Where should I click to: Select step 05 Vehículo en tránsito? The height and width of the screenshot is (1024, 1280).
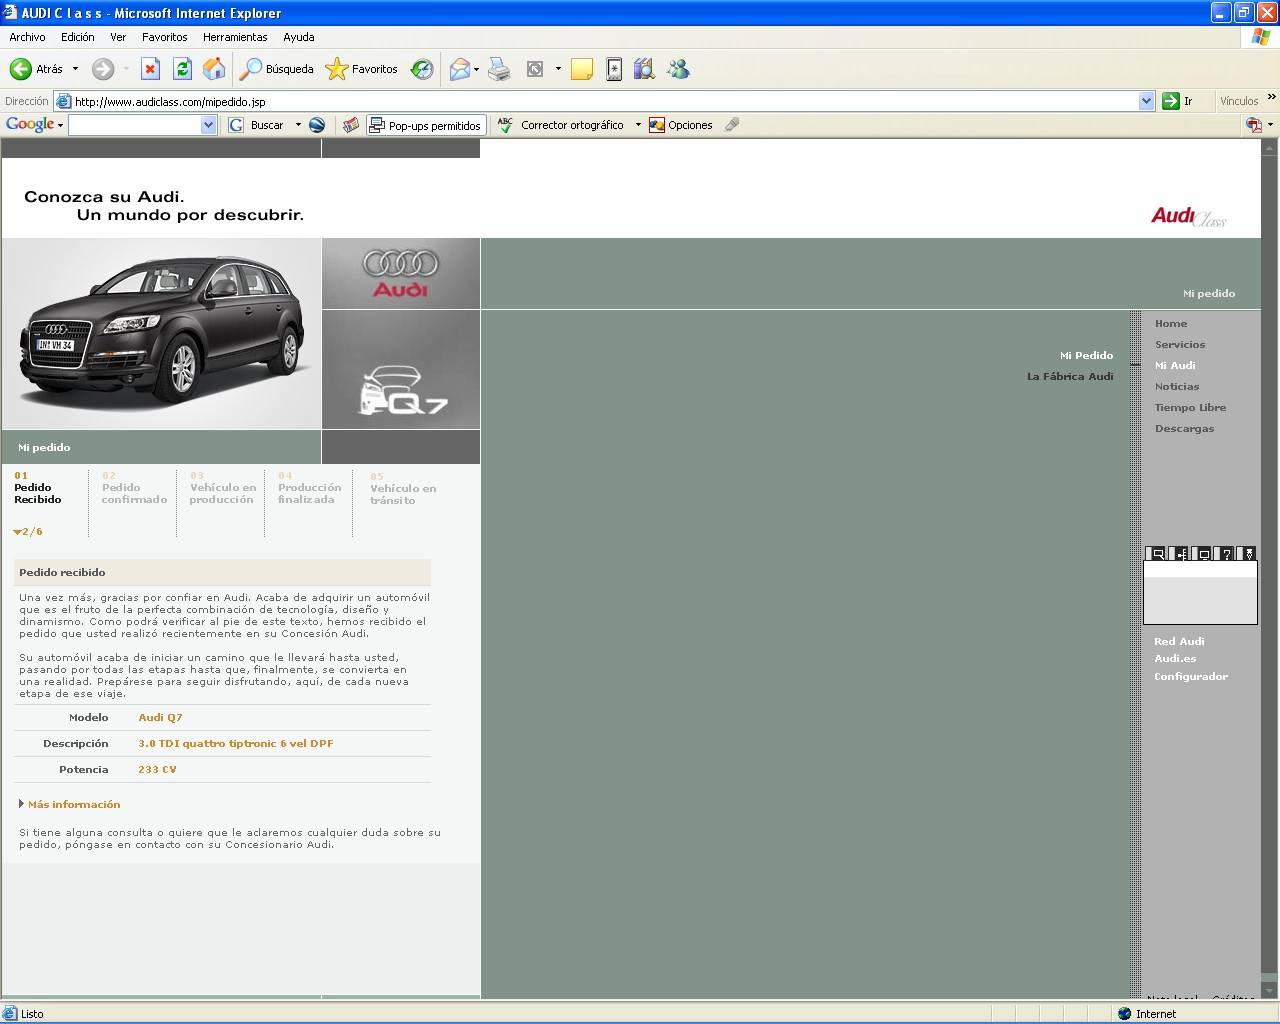[403, 489]
